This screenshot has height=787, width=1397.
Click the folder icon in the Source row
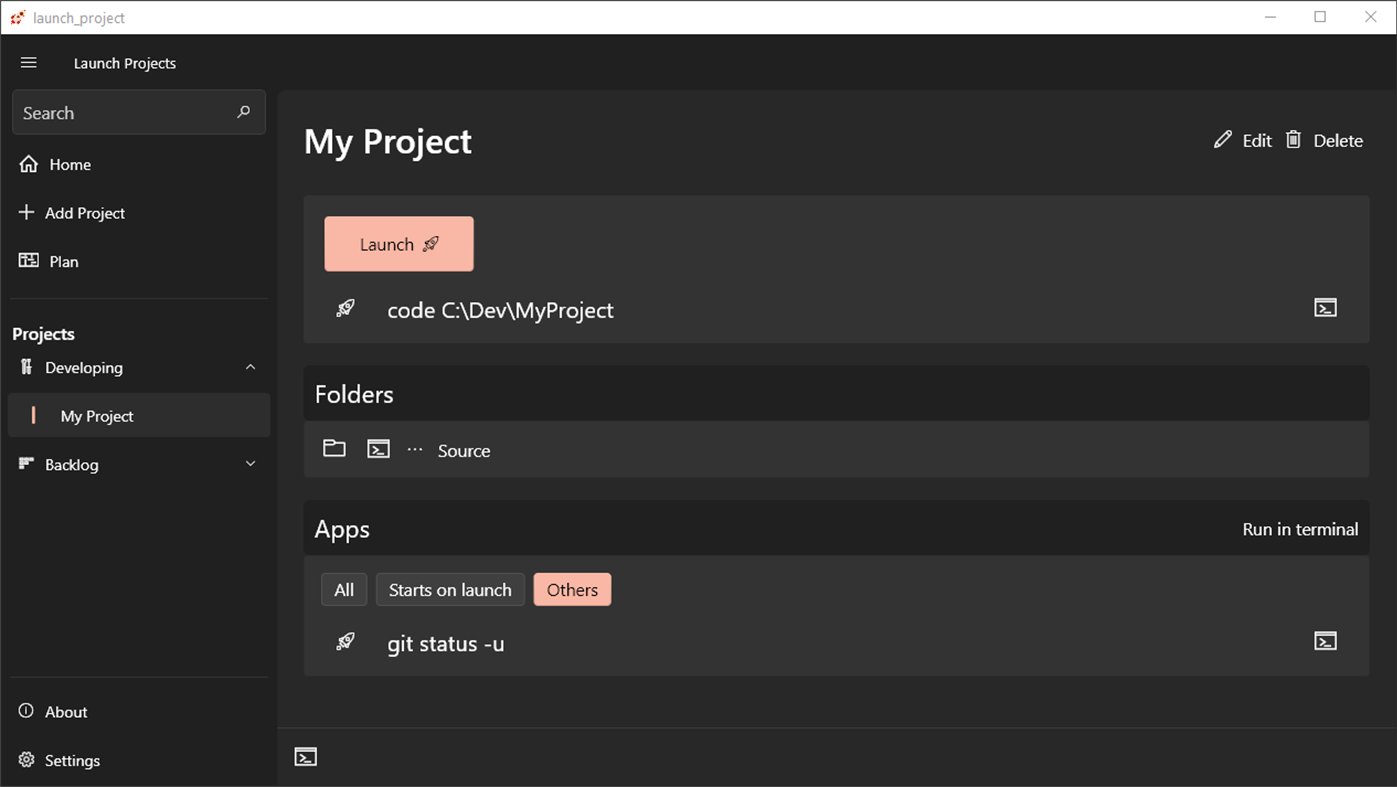click(334, 449)
